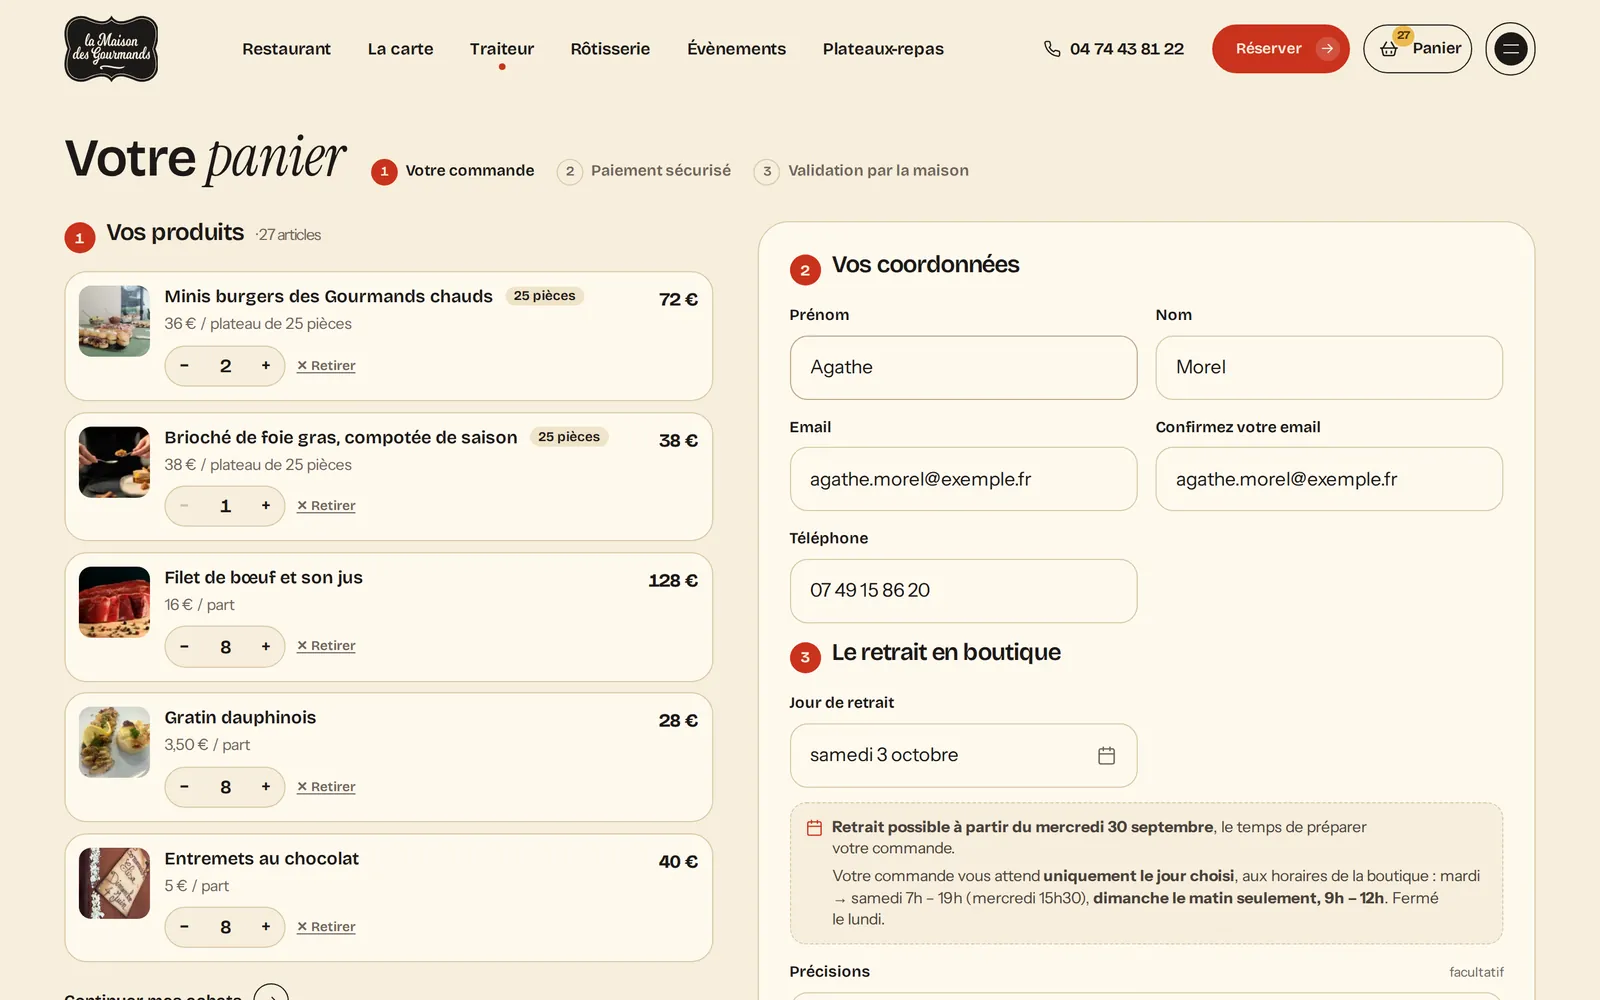Remove Minis burgers via Retirer
1600x1000 pixels.
coord(326,366)
